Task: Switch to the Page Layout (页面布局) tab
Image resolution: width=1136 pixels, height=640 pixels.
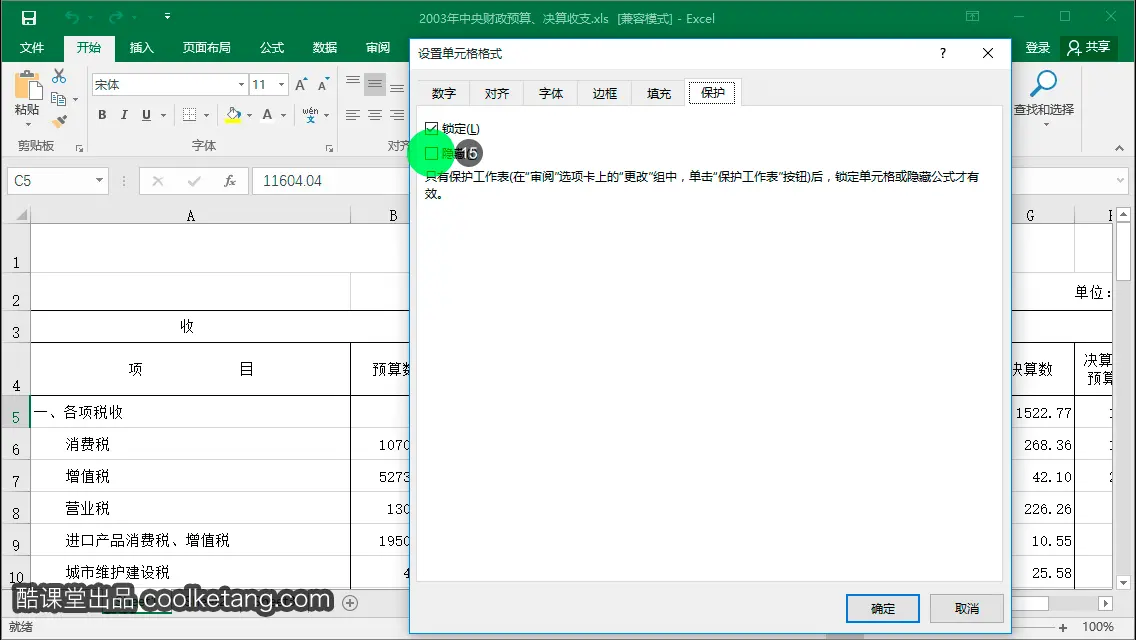Action: (206, 47)
